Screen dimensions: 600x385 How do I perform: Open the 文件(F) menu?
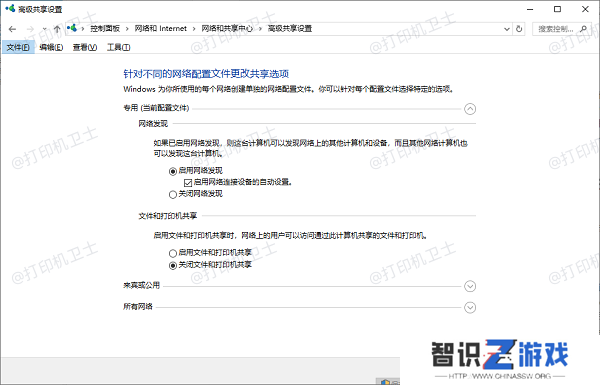[x=18, y=47]
